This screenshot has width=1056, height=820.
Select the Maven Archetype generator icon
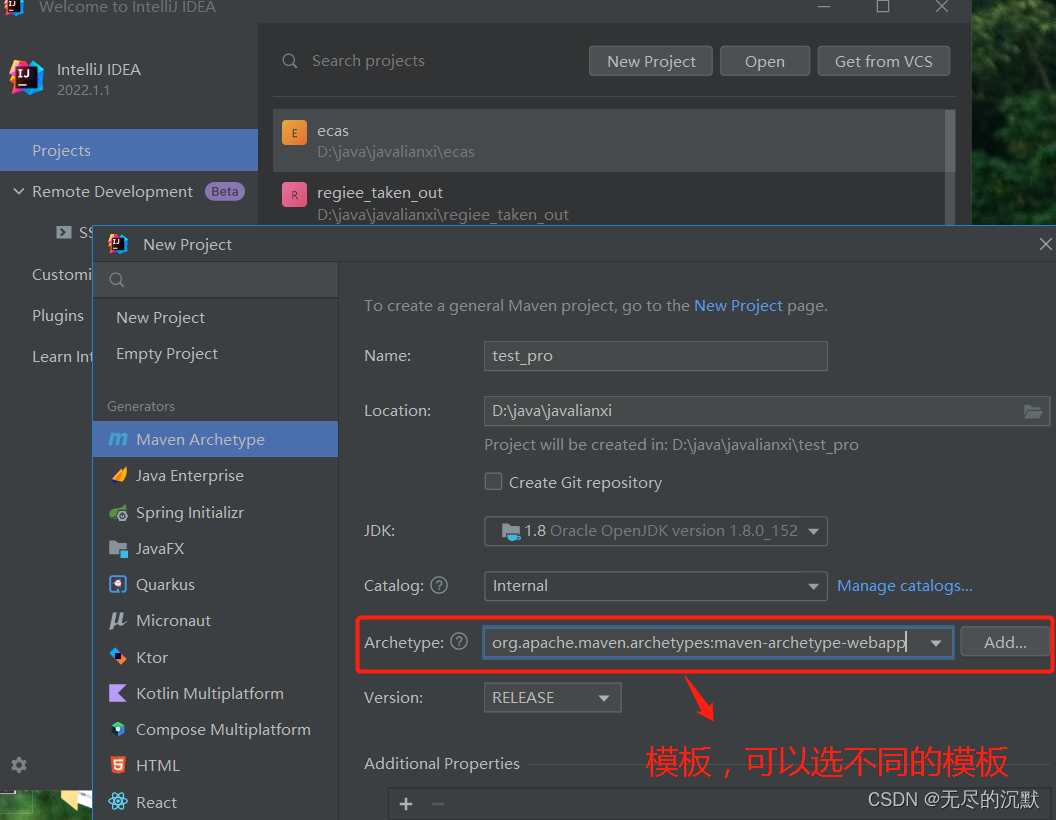click(118, 440)
